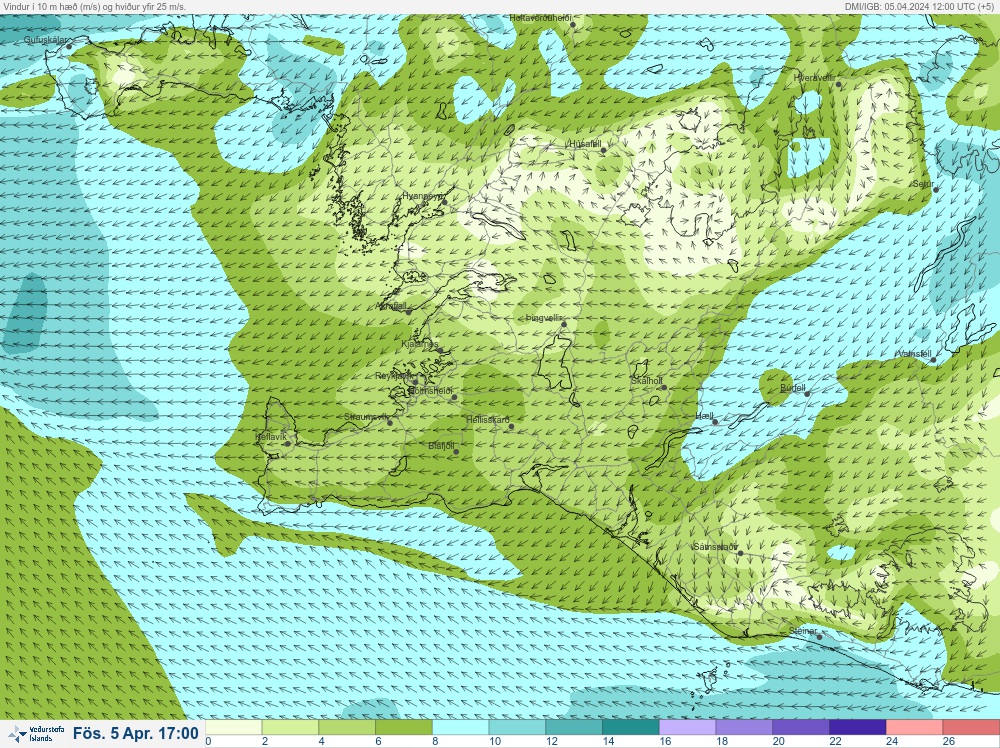Screen dimensions: 1000x748
Task: Select the dark green 6–8 m/s legend swatch
Action: [404, 728]
